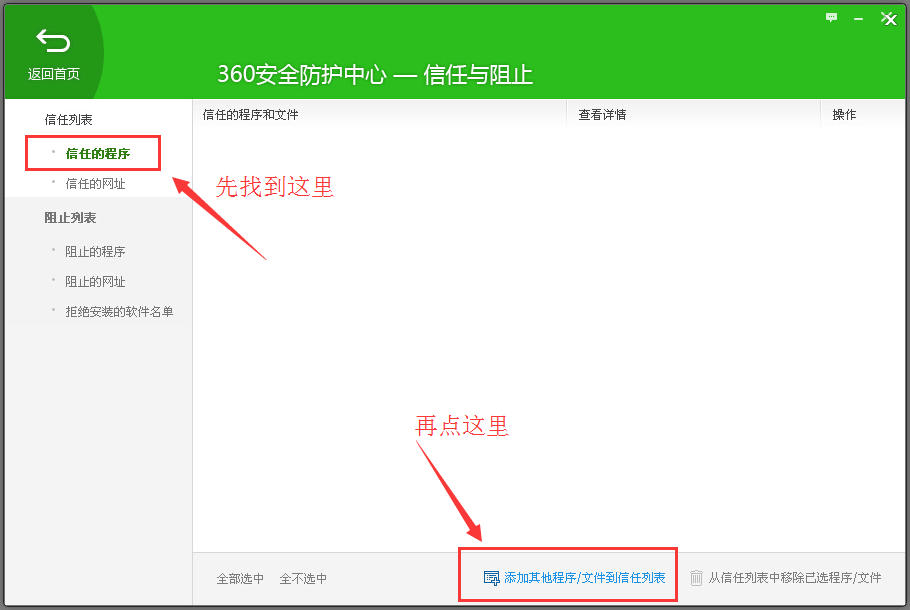Click the 操作 column header
The image size is (910, 610).
click(844, 115)
